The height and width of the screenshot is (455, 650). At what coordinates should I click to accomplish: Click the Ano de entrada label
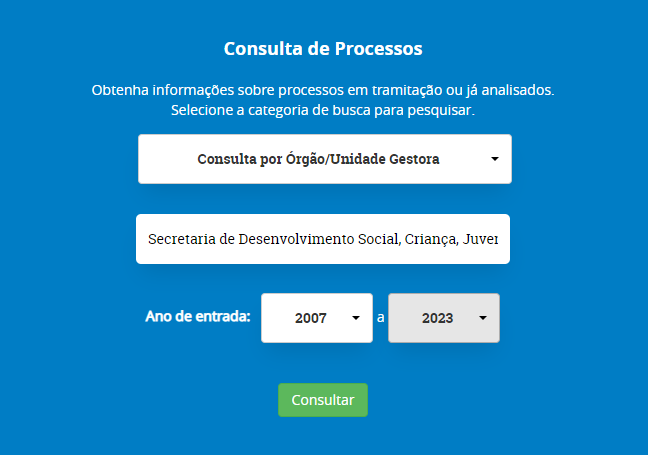pyautogui.click(x=198, y=317)
